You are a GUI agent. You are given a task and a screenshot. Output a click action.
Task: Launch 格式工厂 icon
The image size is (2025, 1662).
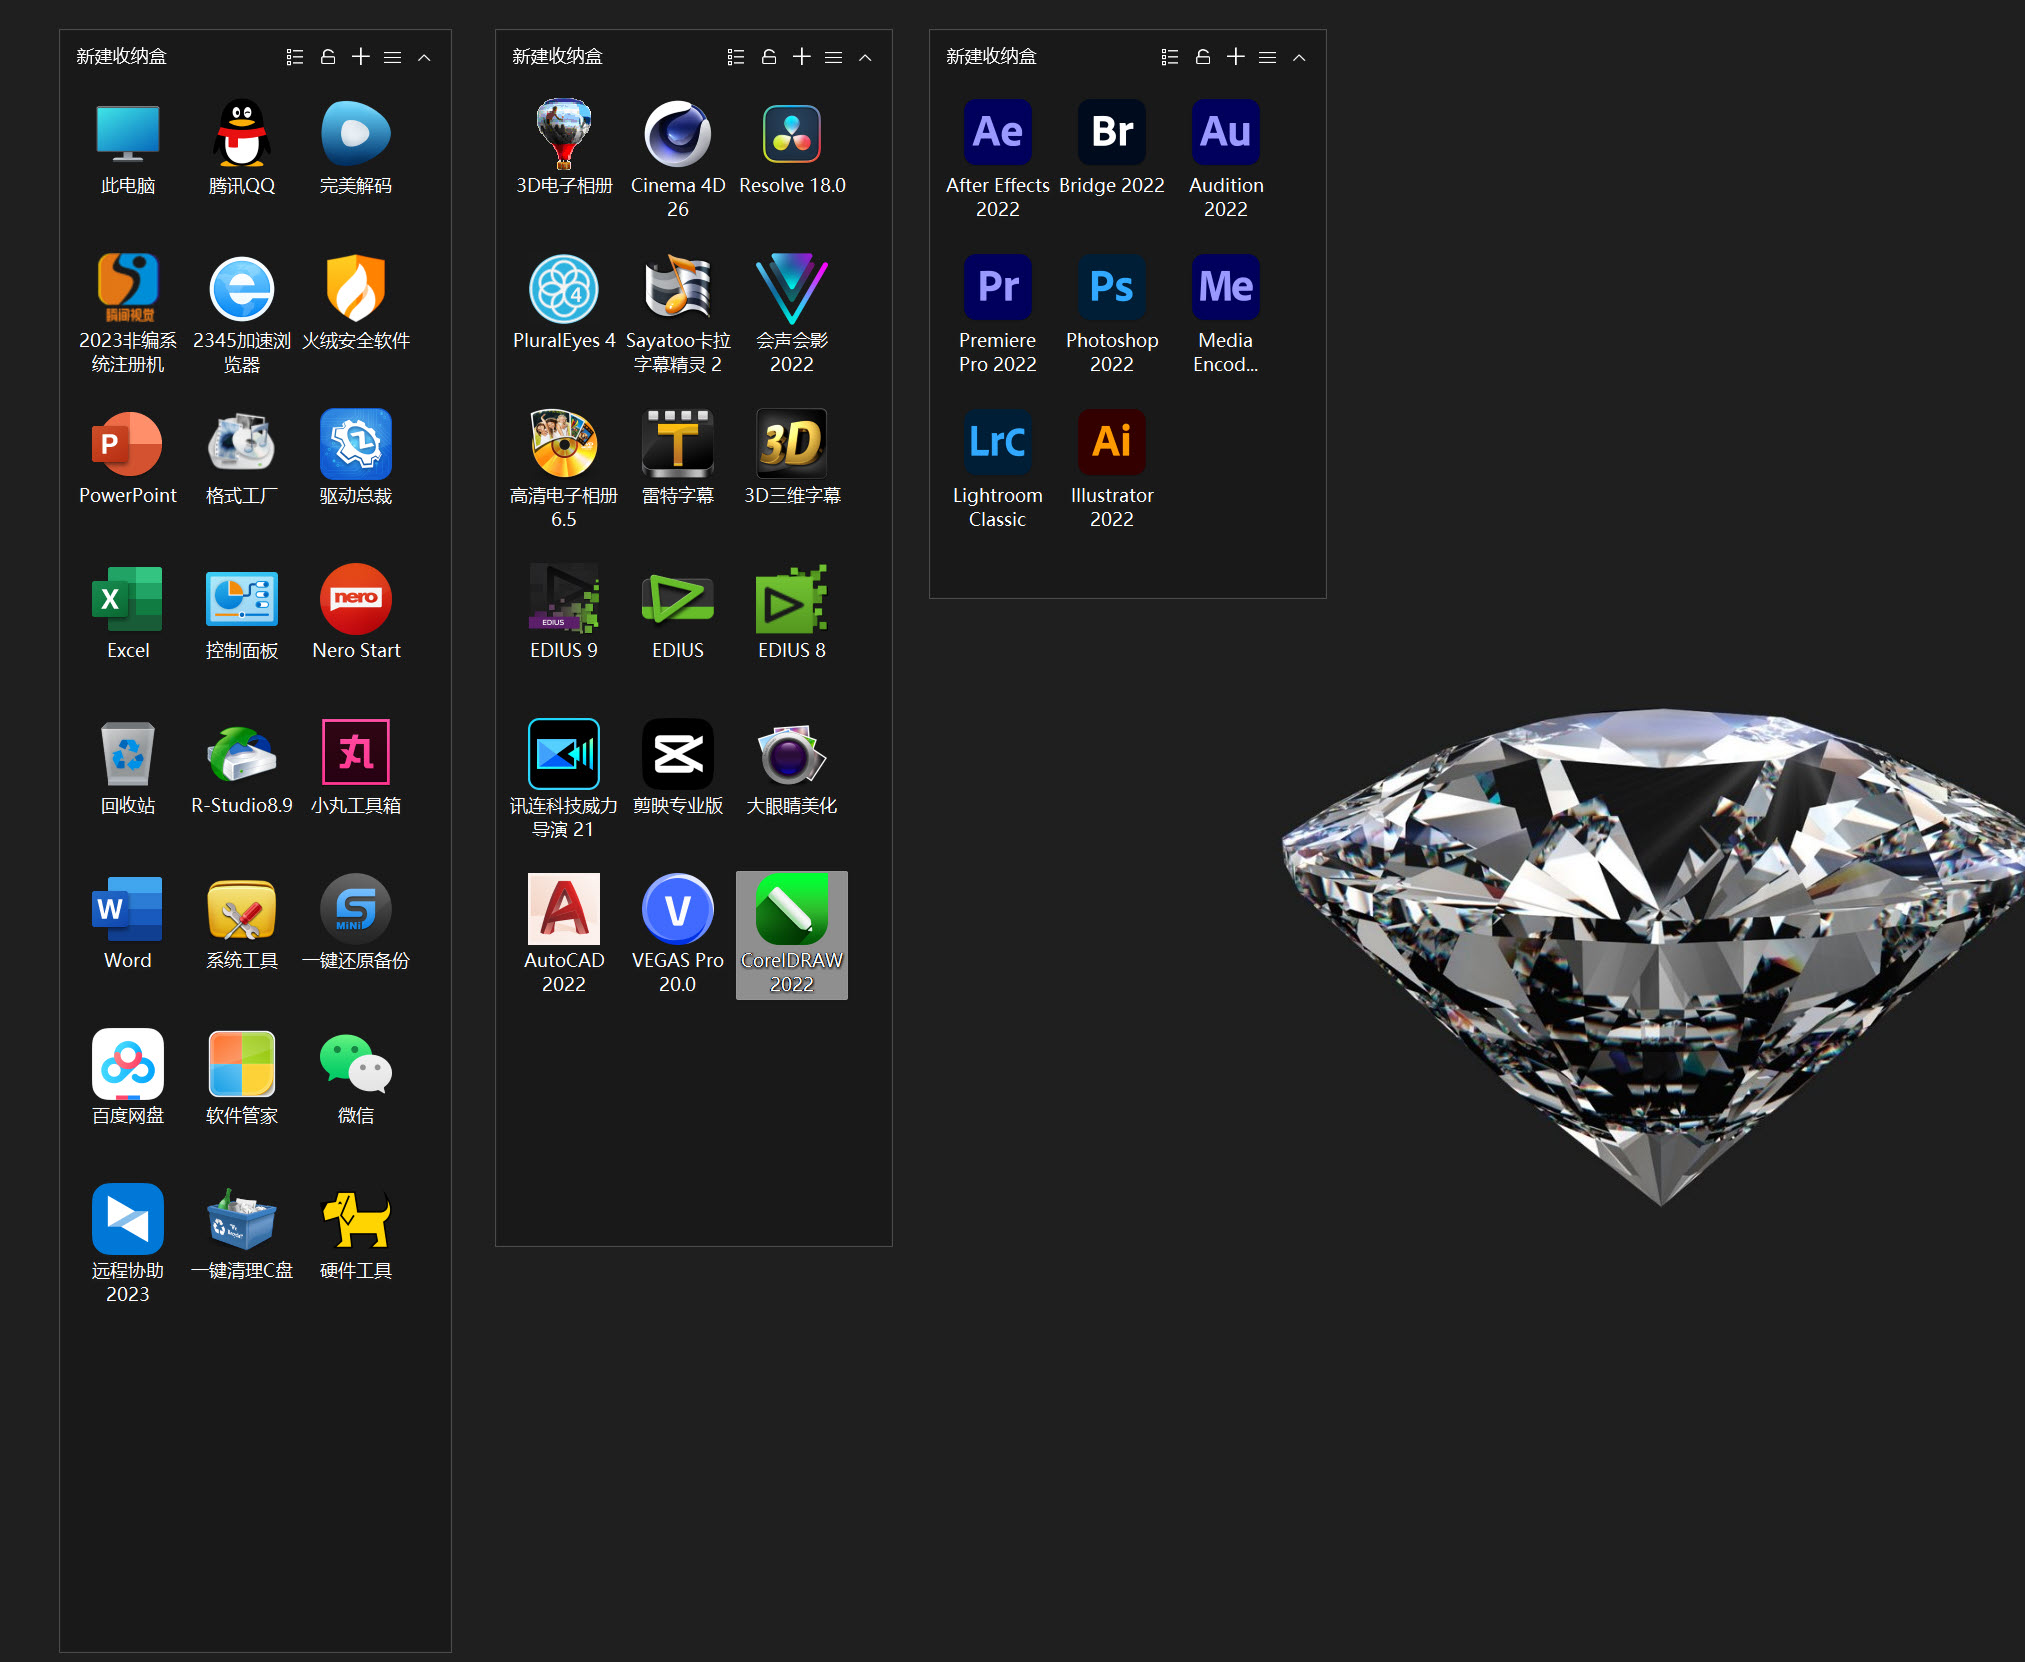(242, 444)
